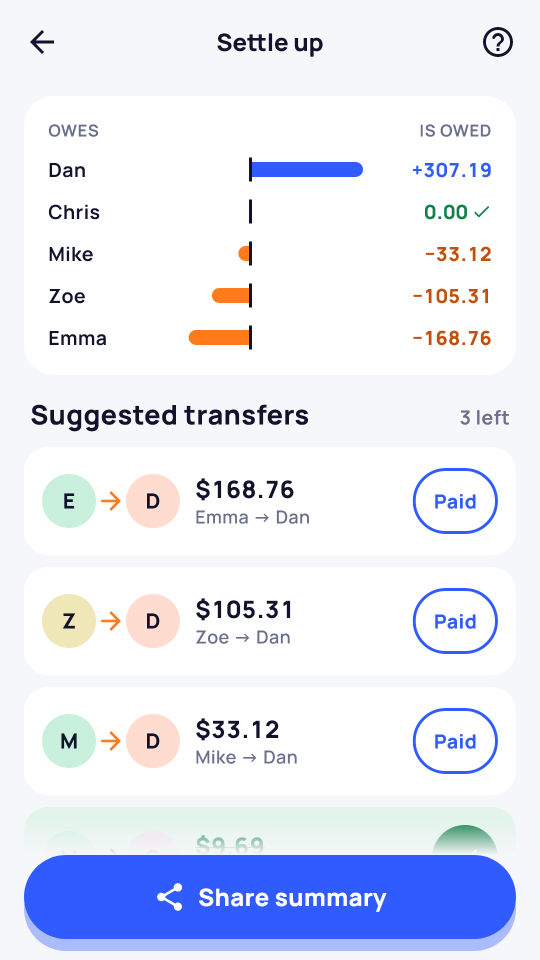Select Mike's green M avatar
Screen dimensions: 540x960
69,741
